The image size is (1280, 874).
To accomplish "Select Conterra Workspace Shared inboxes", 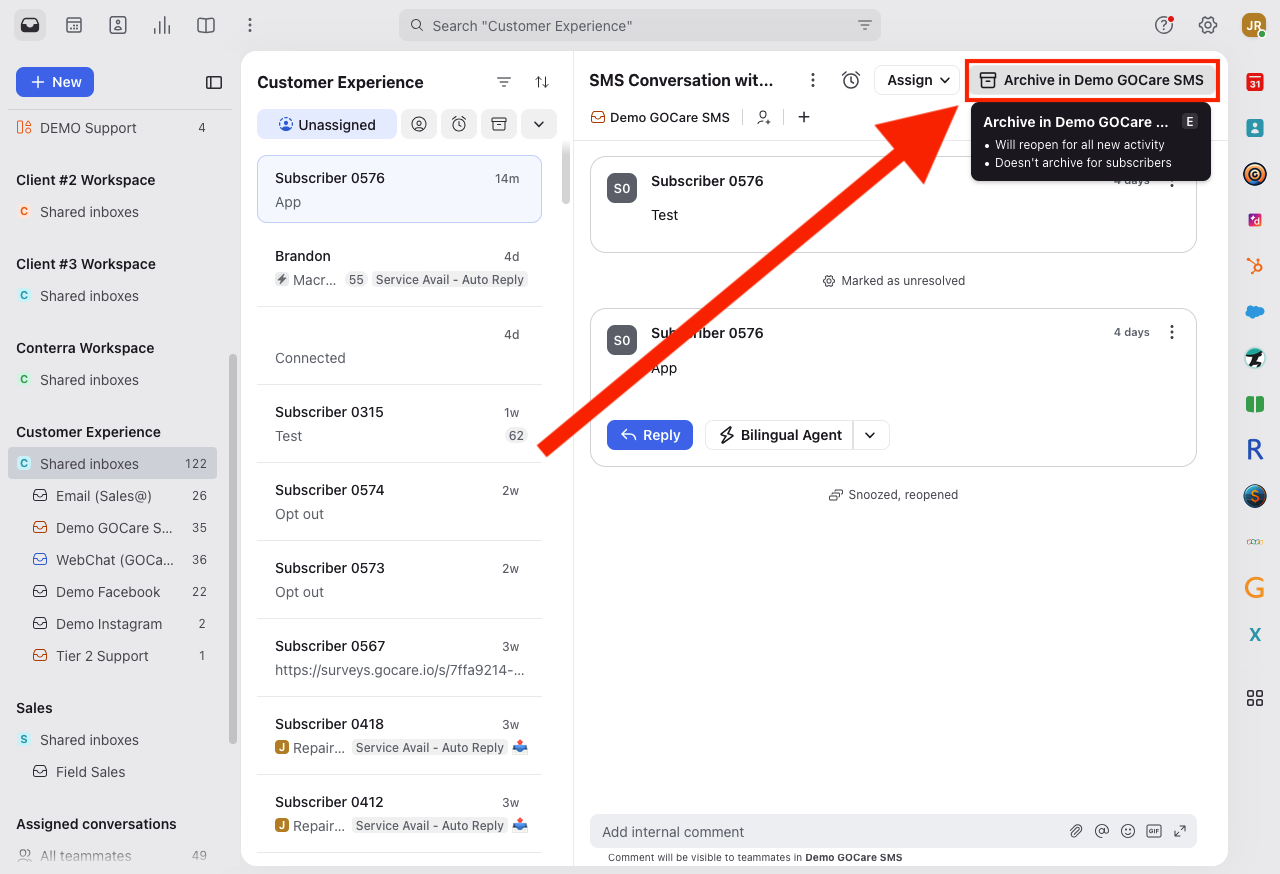I will point(112,380).
